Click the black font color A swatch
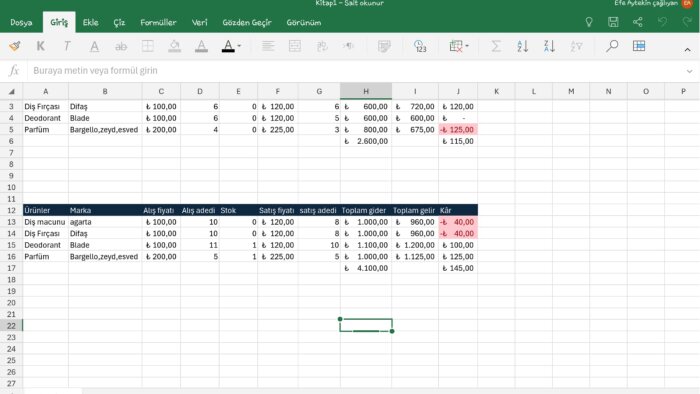 (x=228, y=46)
